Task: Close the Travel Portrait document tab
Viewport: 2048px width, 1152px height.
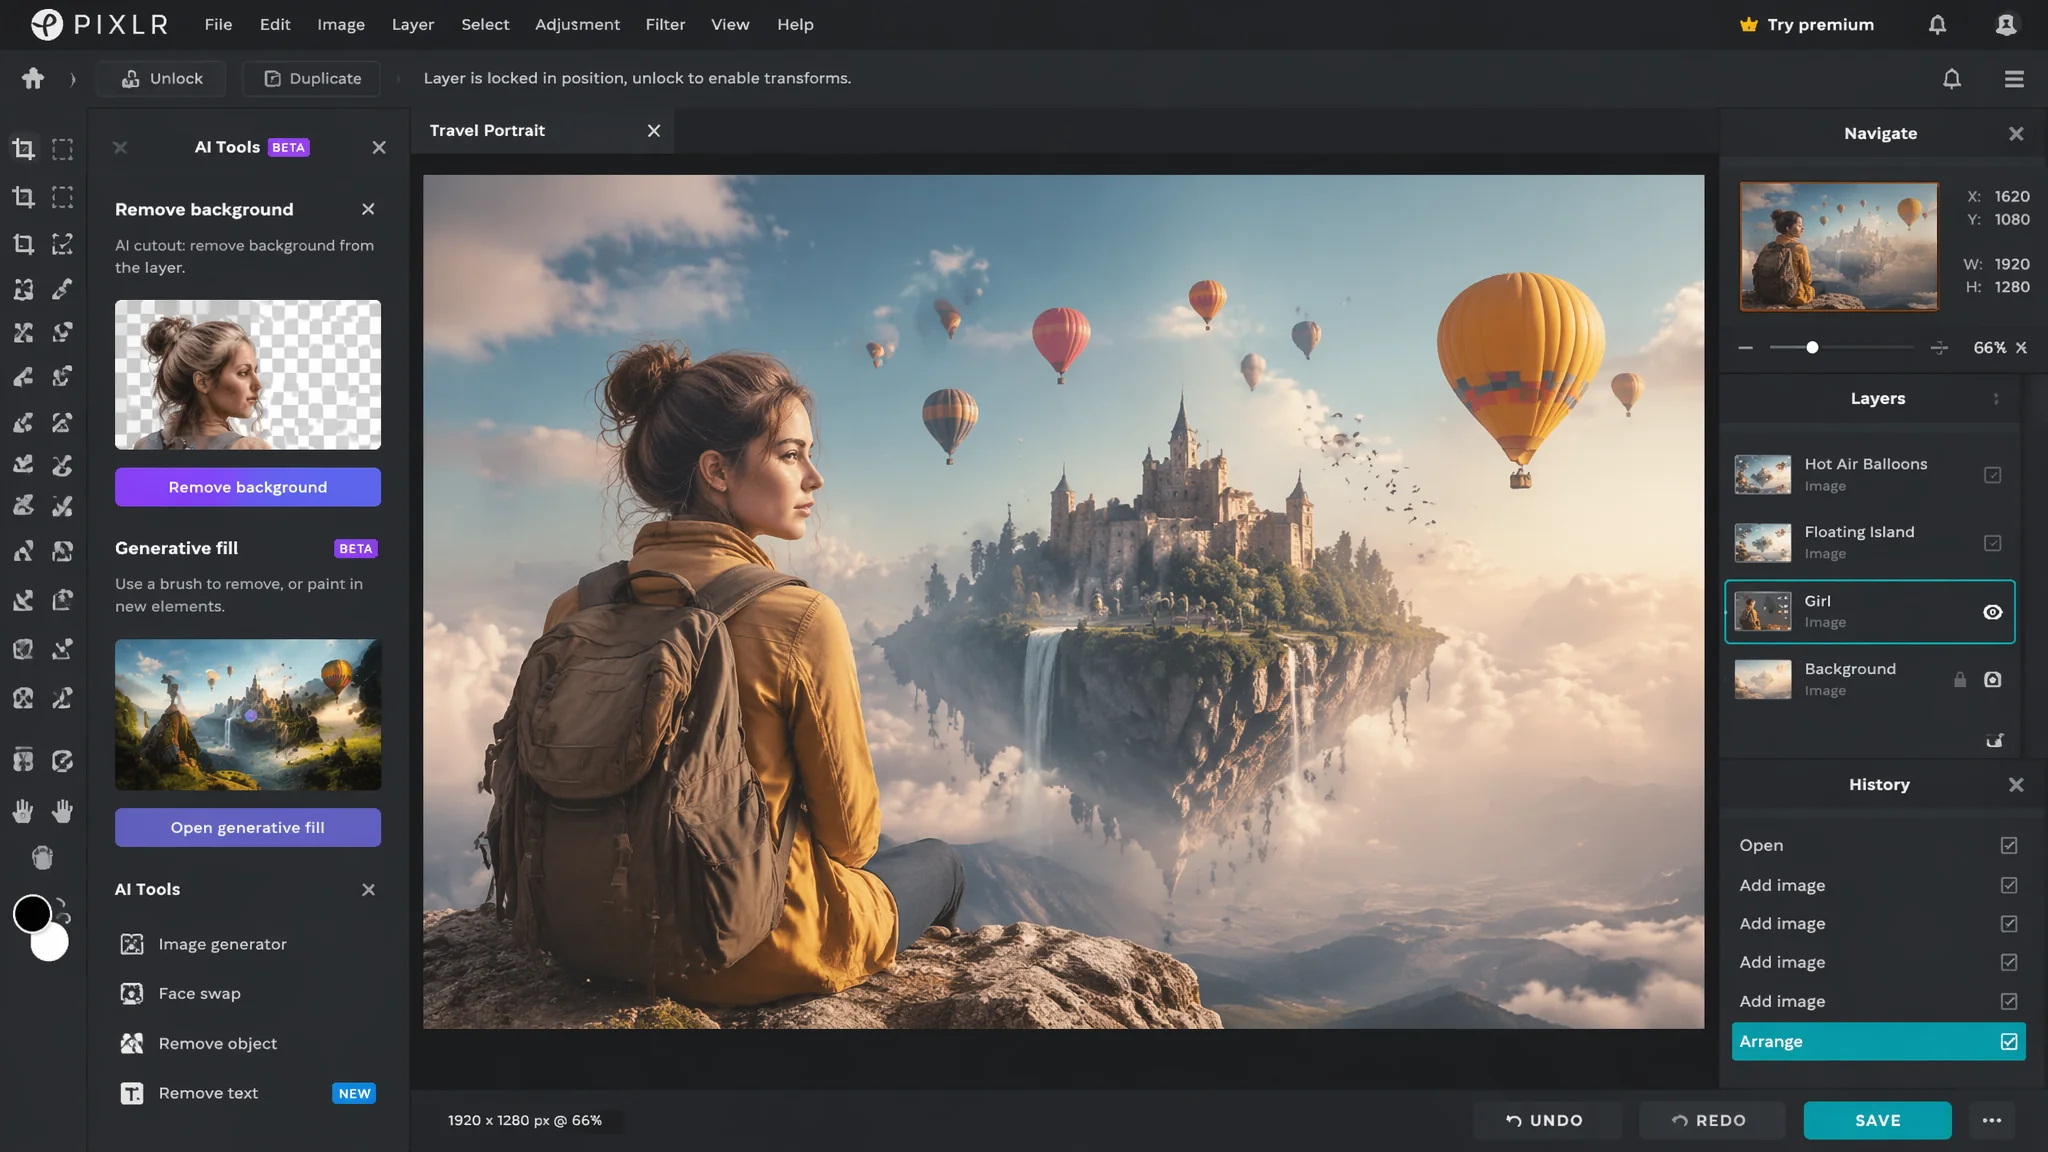Action: click(654, 131)
